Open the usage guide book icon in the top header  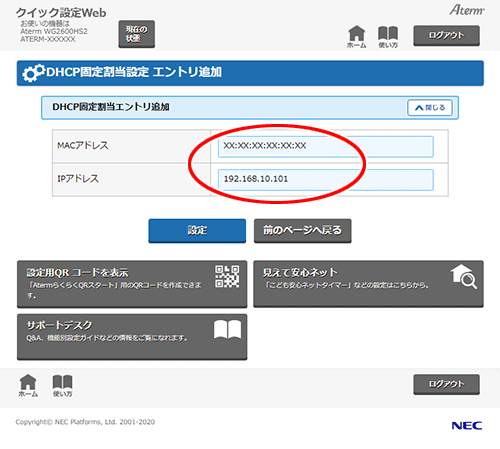pyautogui.click(x=388, y=36)
